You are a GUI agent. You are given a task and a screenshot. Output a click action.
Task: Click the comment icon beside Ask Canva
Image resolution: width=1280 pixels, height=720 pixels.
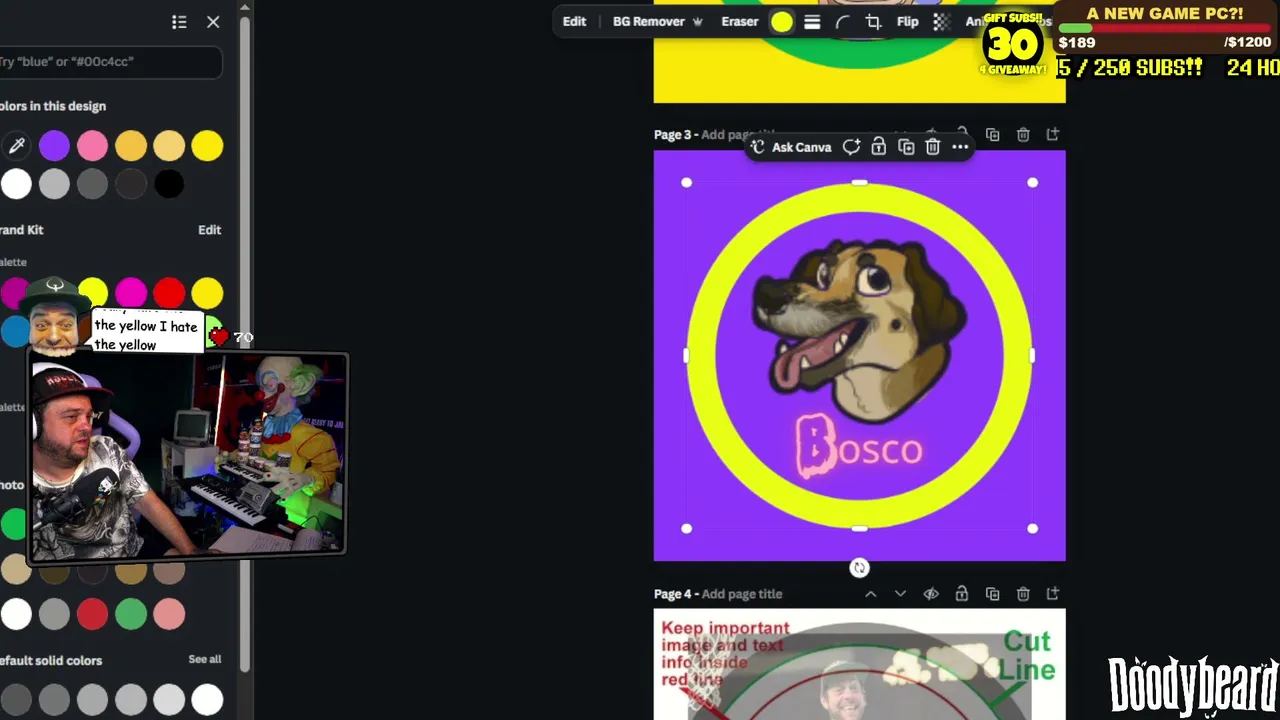(x=851, y=147)
